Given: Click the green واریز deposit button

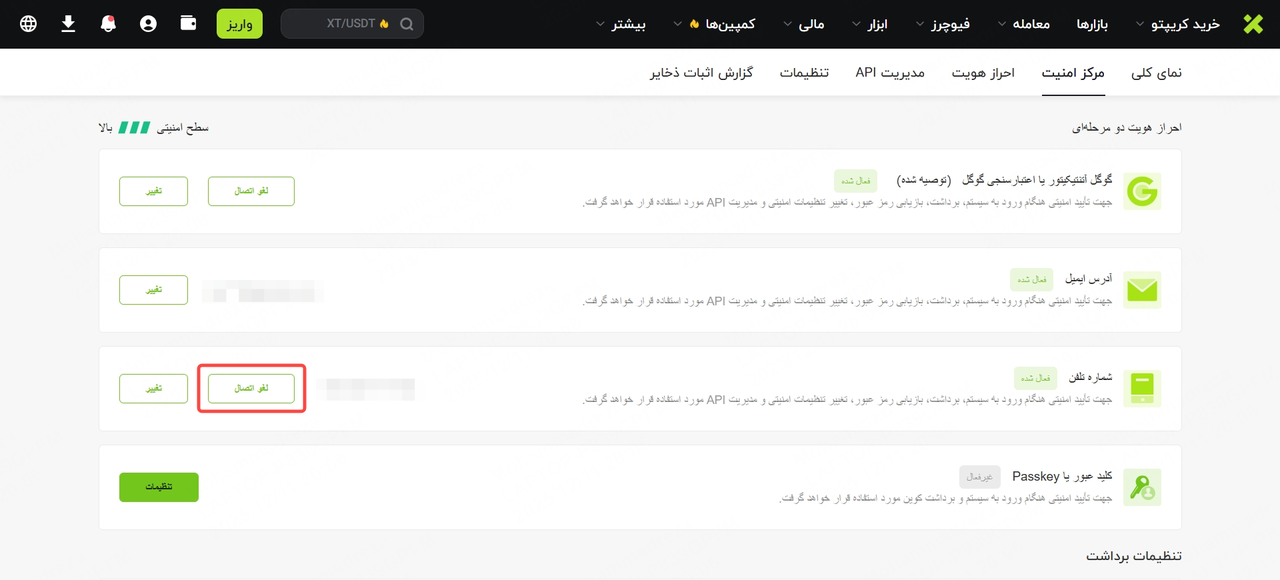Looking at the screenshot, I should click(x=239, y=24).
